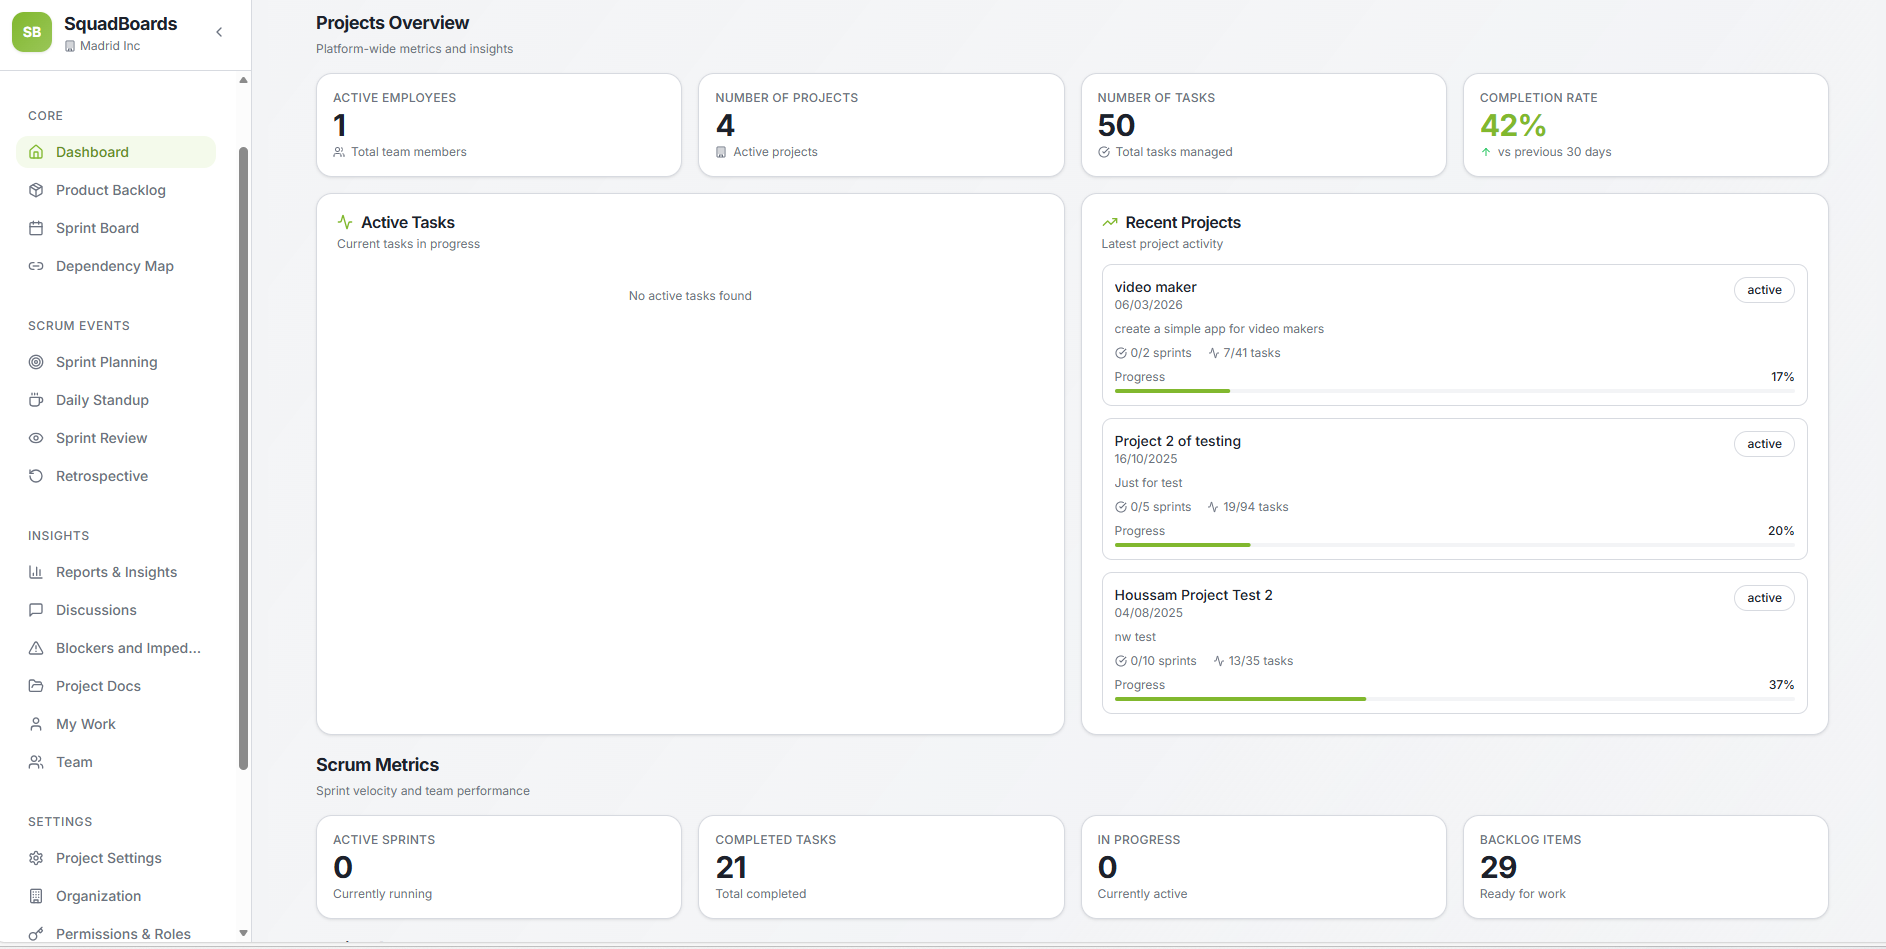Click the Active Employees card

(499, 125)
